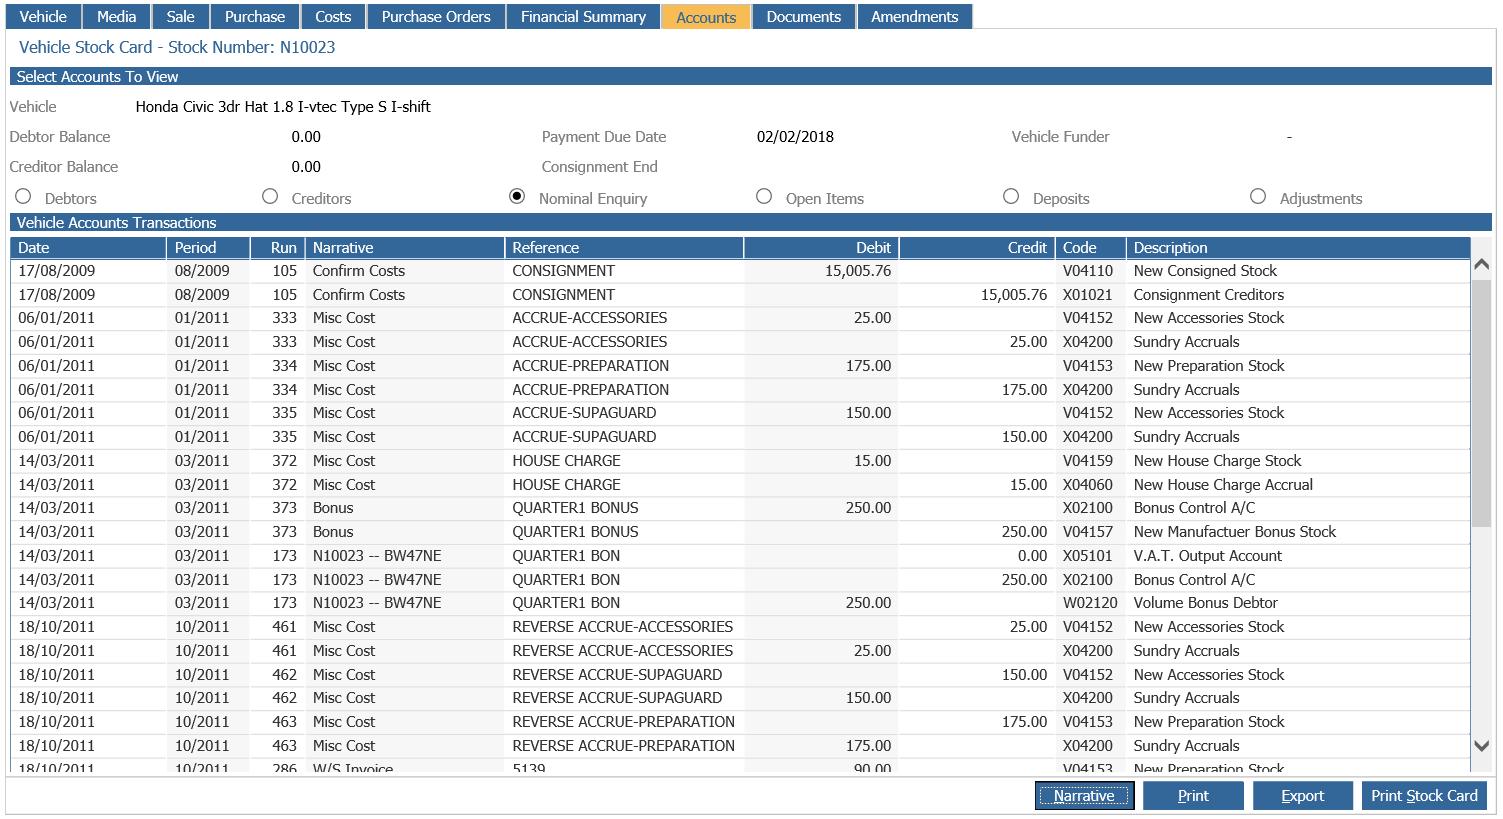Export the transactions with the Export button
This screenshot has height=819, width=1503.
[1302, 796]
